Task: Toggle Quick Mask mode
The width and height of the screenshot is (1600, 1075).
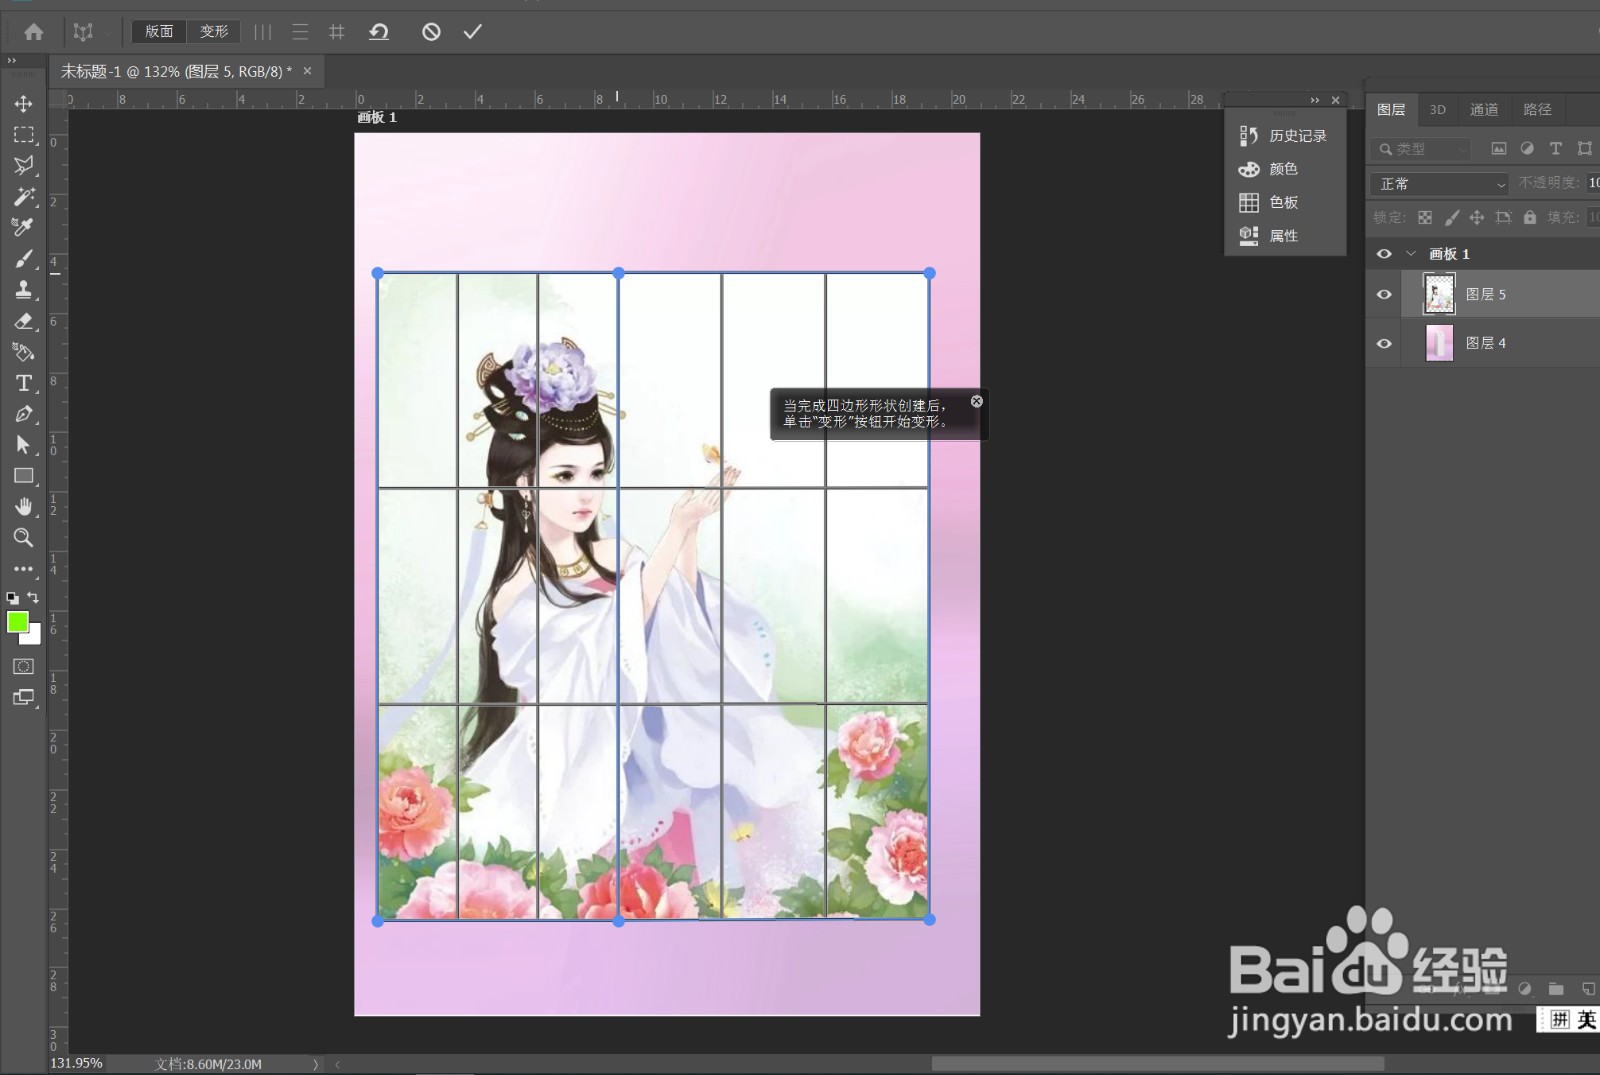Action: (x=24, y=666)
